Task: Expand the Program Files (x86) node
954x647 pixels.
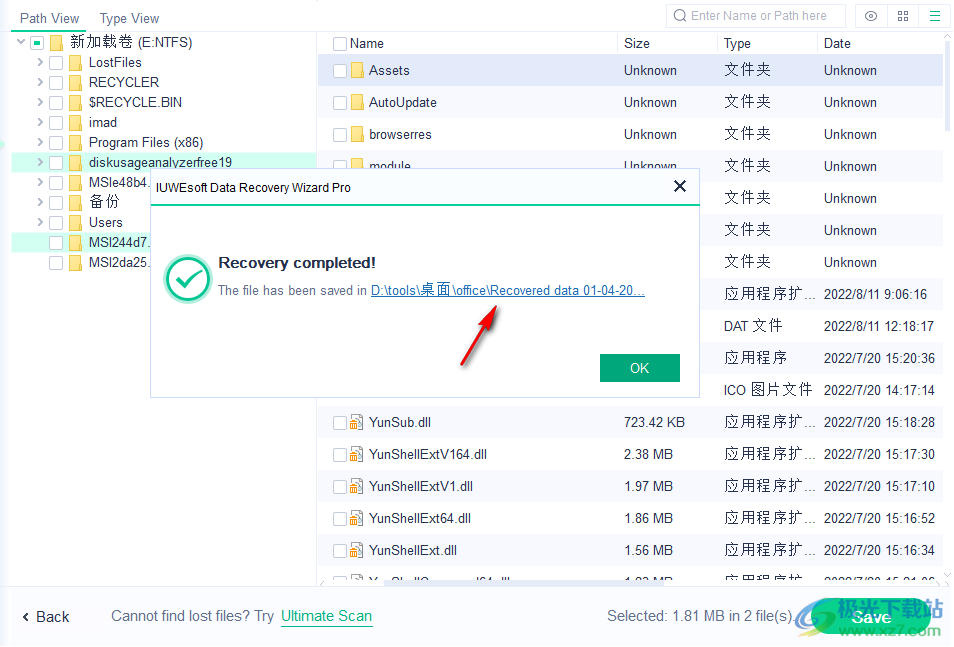Action: pos(40,142)
